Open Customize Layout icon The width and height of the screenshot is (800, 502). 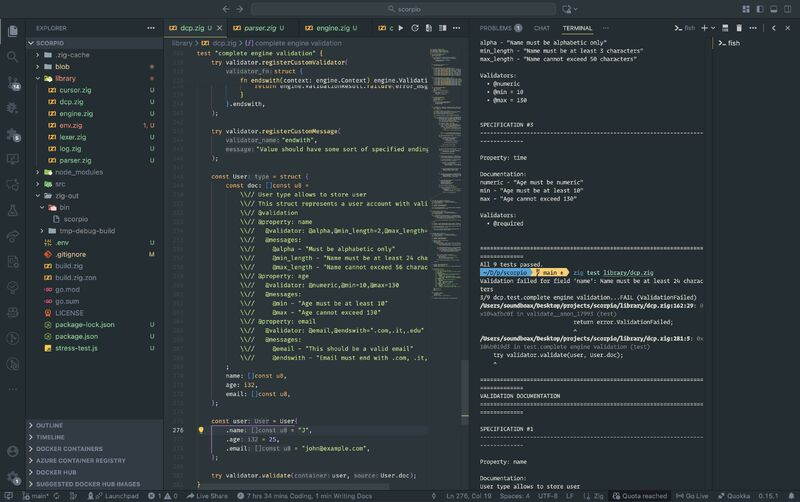pyautogui.click(x=746, y=9)
